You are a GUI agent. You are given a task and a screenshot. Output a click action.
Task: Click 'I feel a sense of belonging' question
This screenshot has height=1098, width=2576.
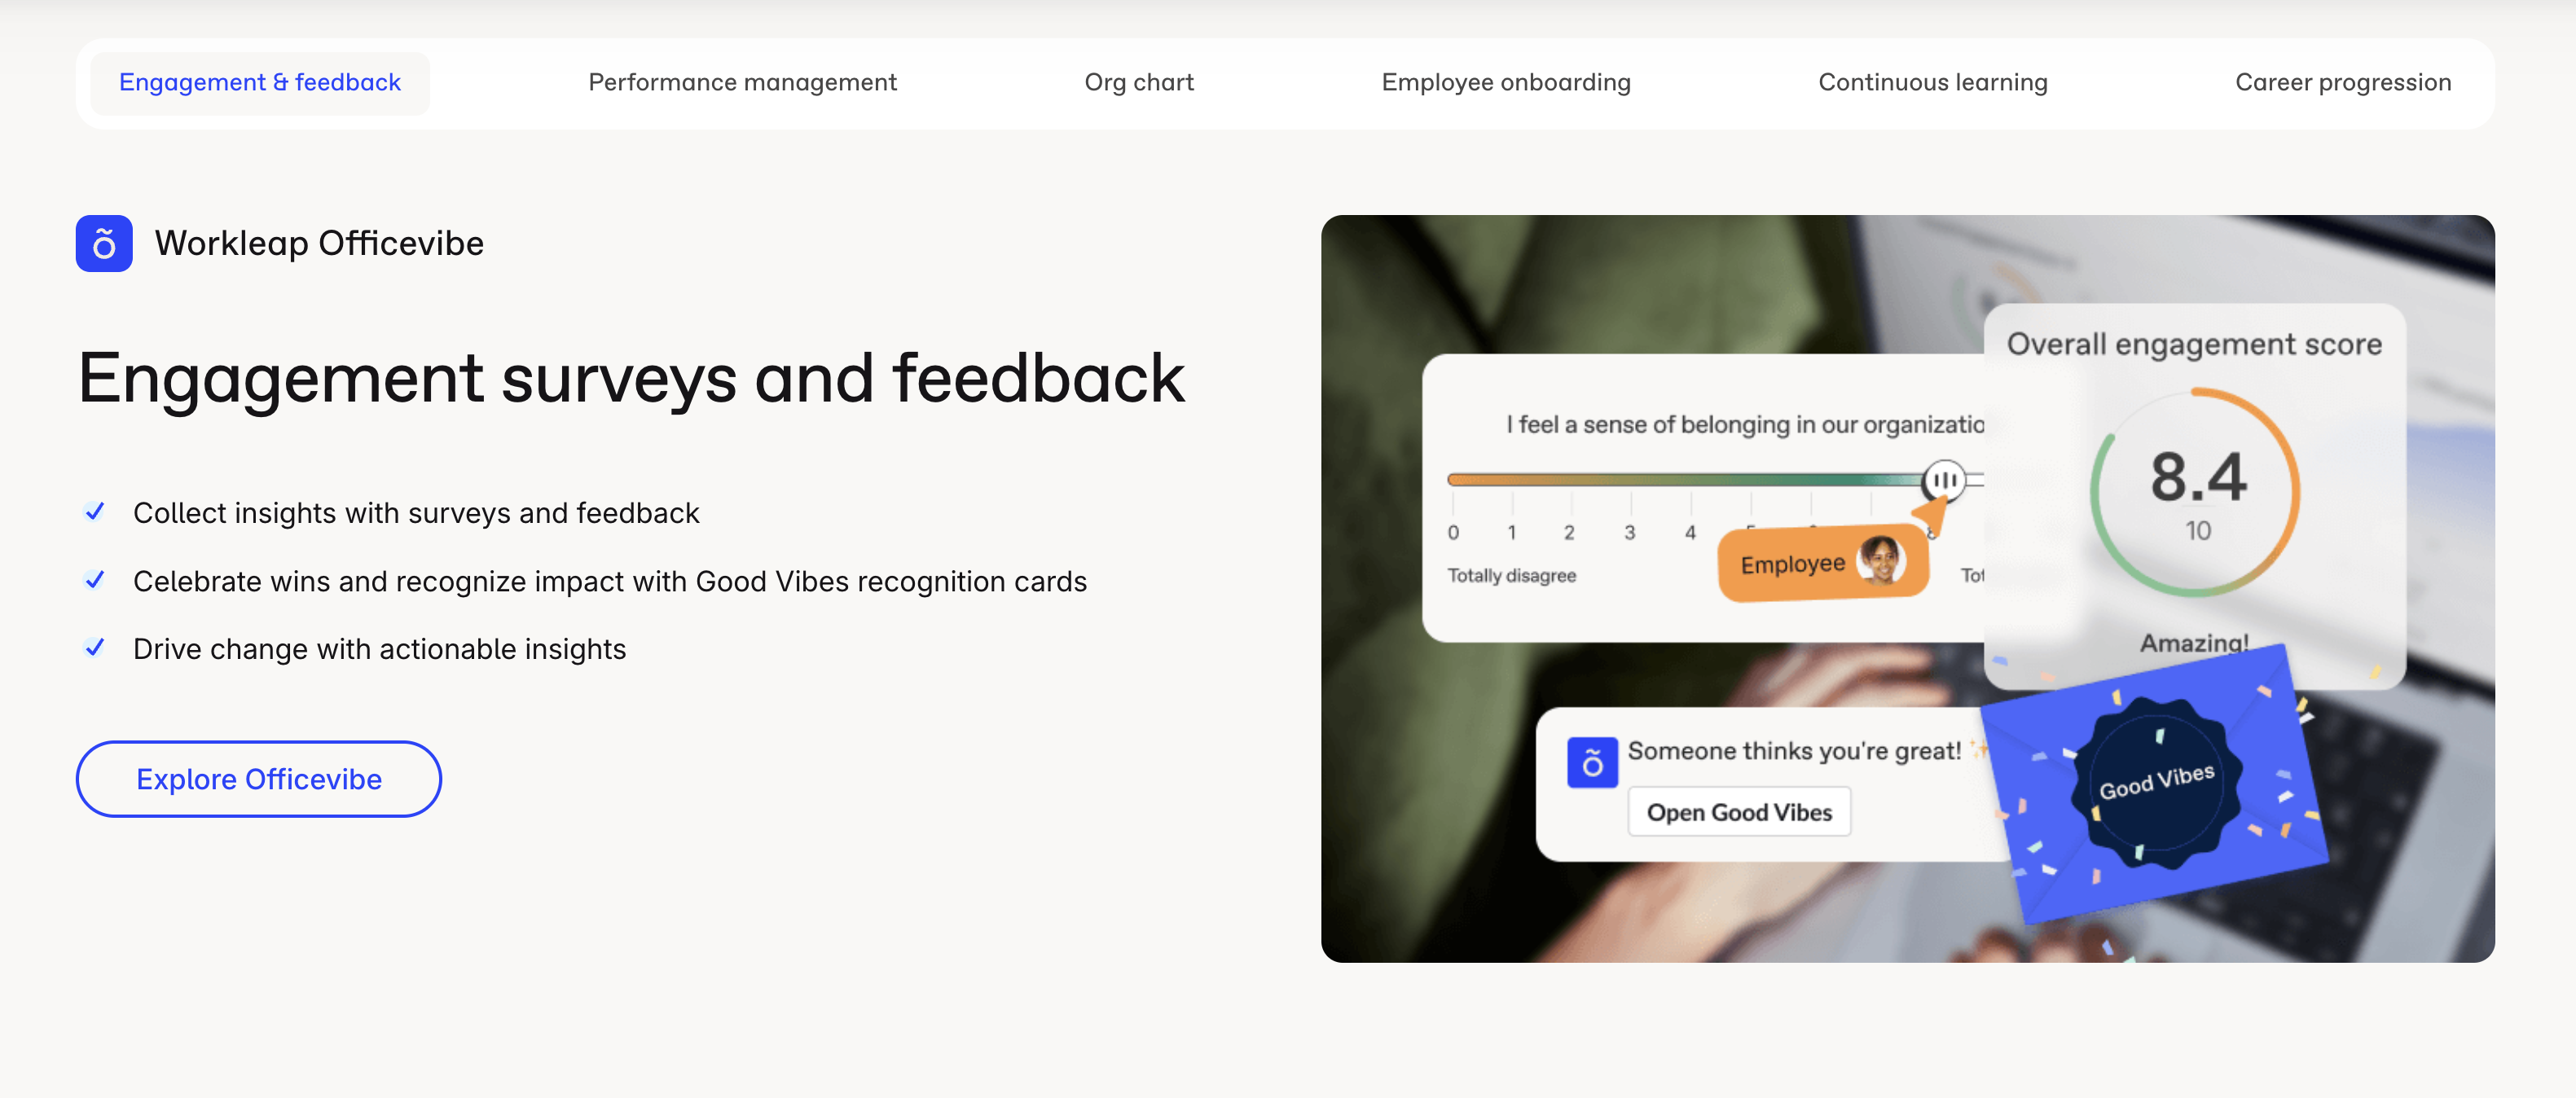[x=1745, y=425]
